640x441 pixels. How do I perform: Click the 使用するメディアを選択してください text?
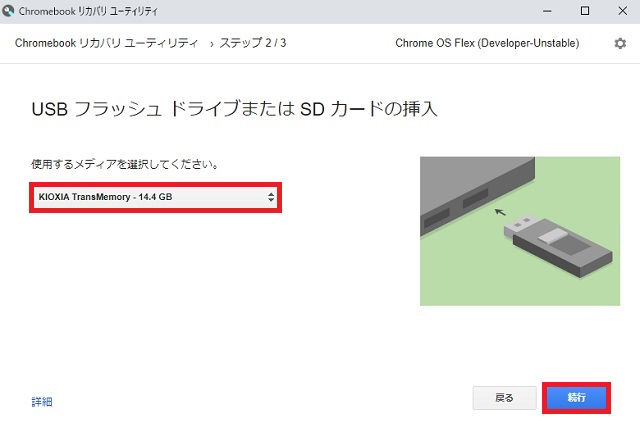125,164
